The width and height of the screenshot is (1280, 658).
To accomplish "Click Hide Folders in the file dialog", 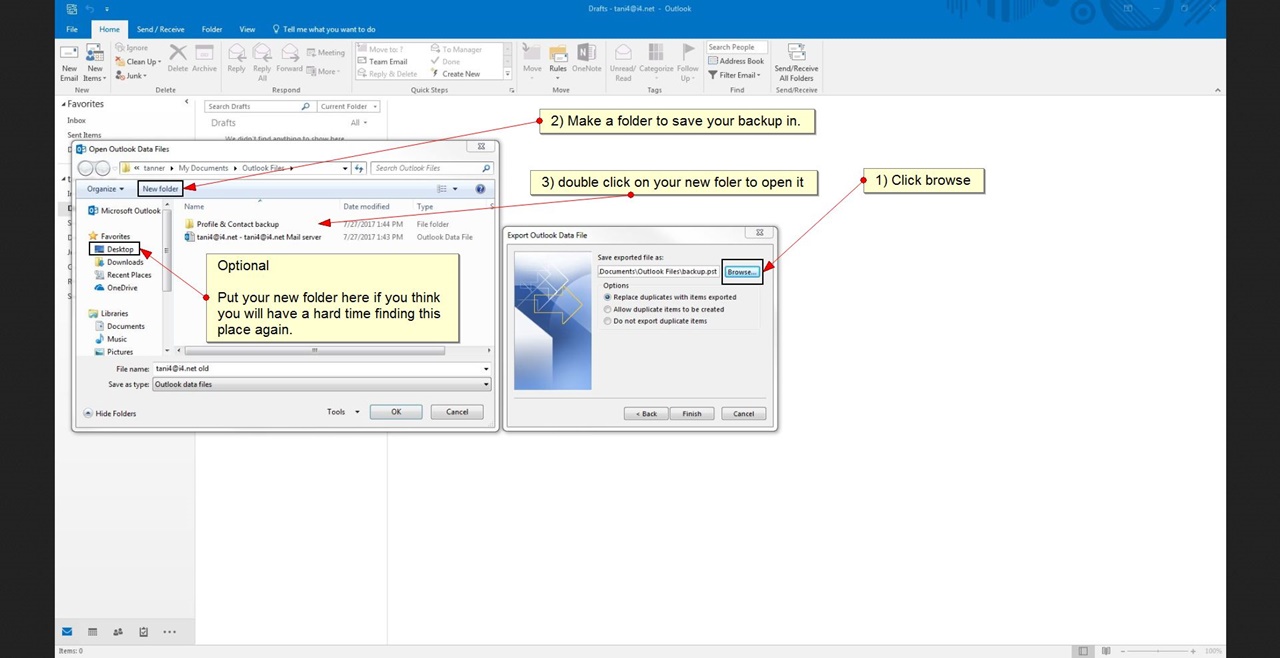I will (110, 413).
